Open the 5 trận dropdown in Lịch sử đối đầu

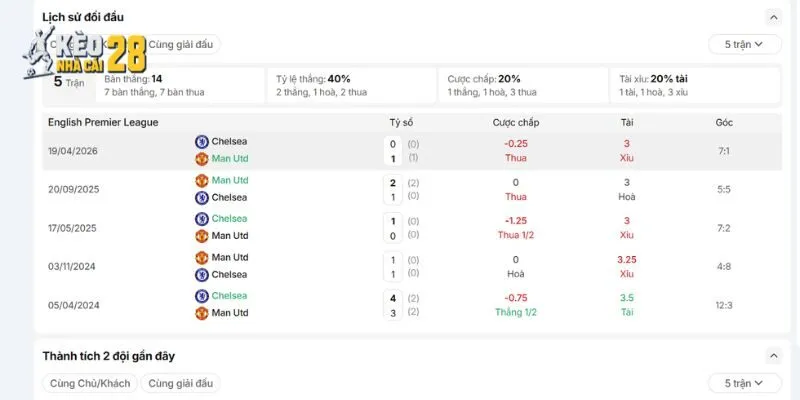(744, 44)
